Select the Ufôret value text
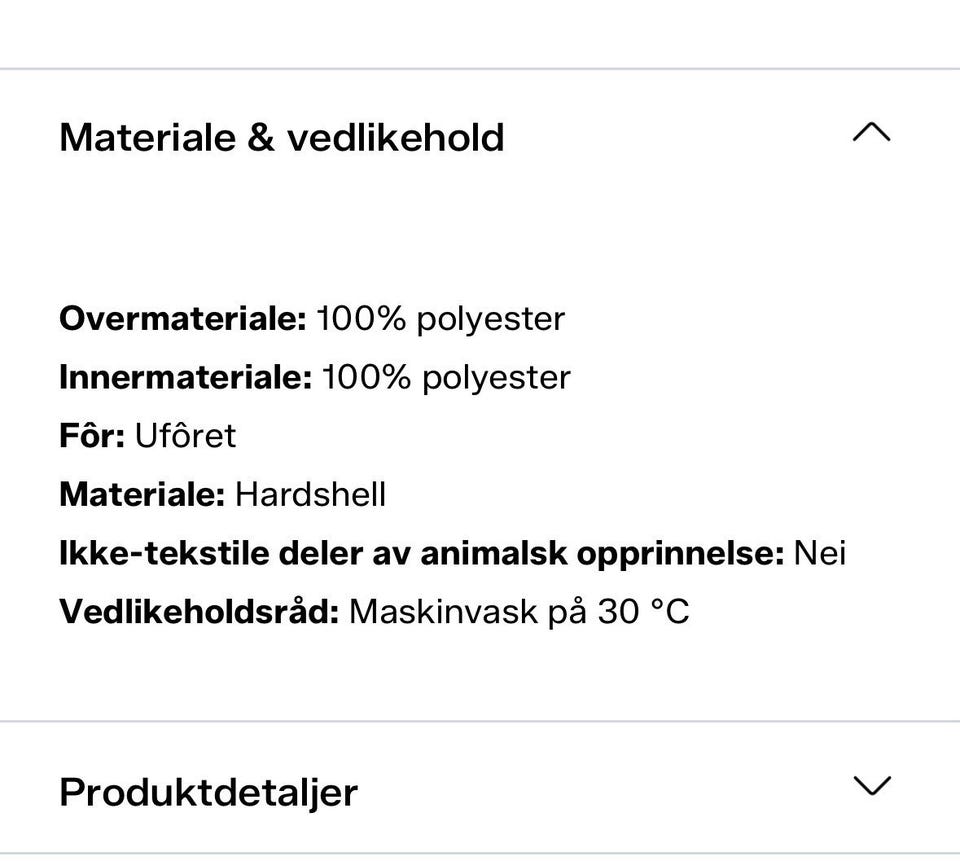 [x=185, y=435]
